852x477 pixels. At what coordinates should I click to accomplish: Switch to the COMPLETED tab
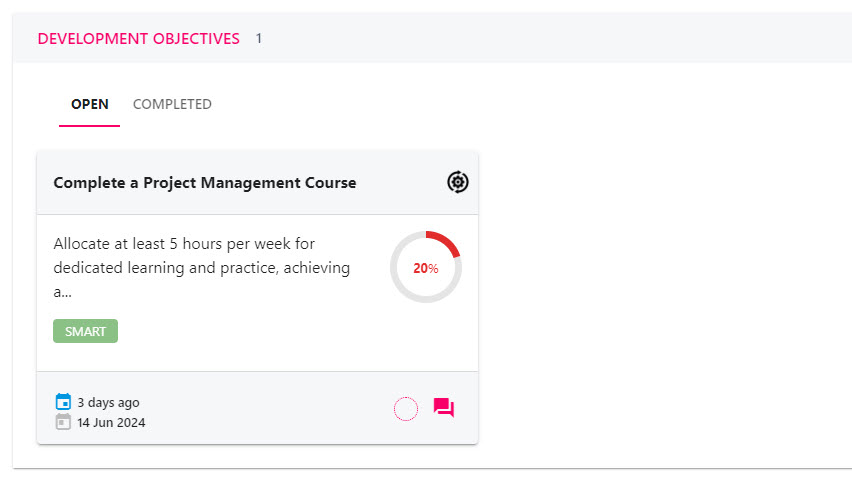pos(172,104)
